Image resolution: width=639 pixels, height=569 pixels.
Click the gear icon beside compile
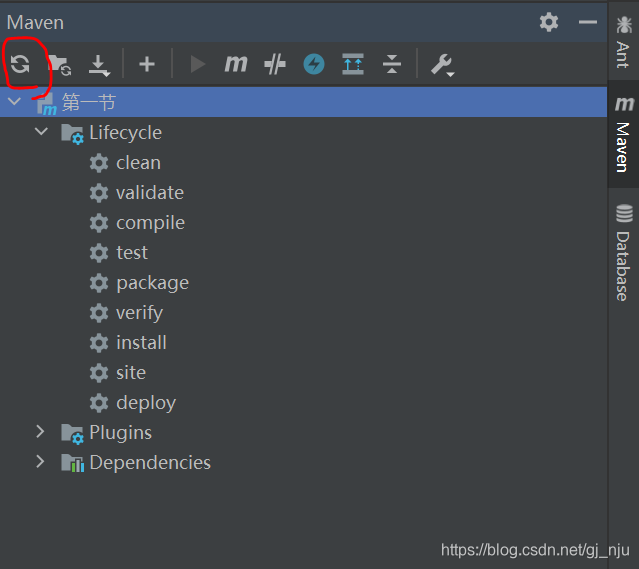click(x=99, y=223)
